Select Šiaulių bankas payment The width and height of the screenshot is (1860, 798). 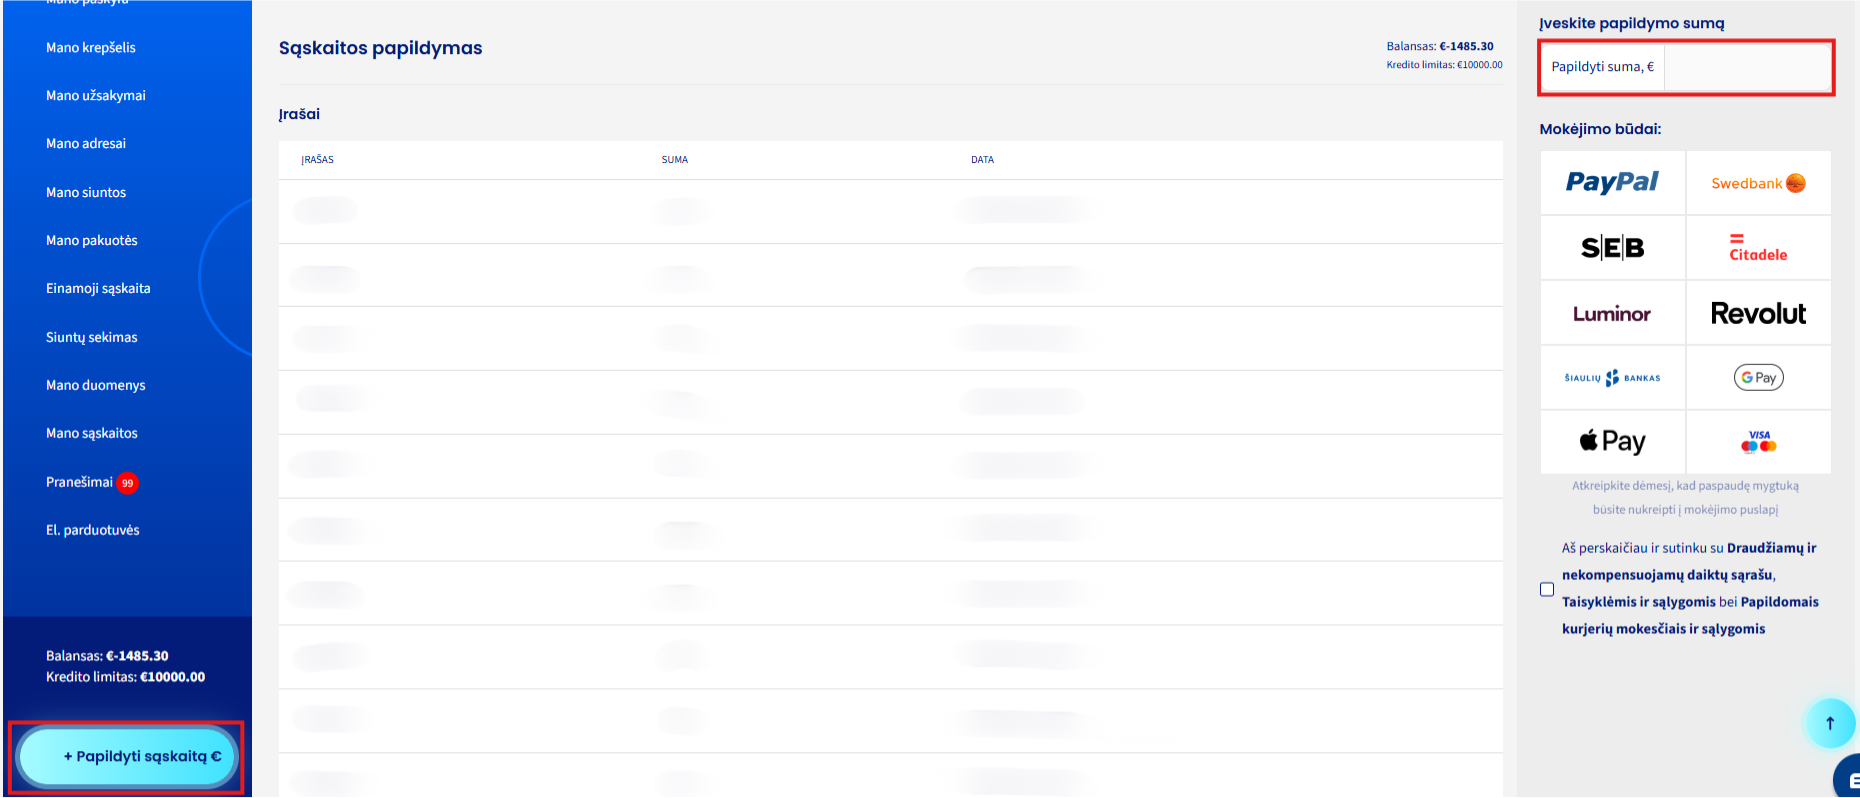[1612, 378]
